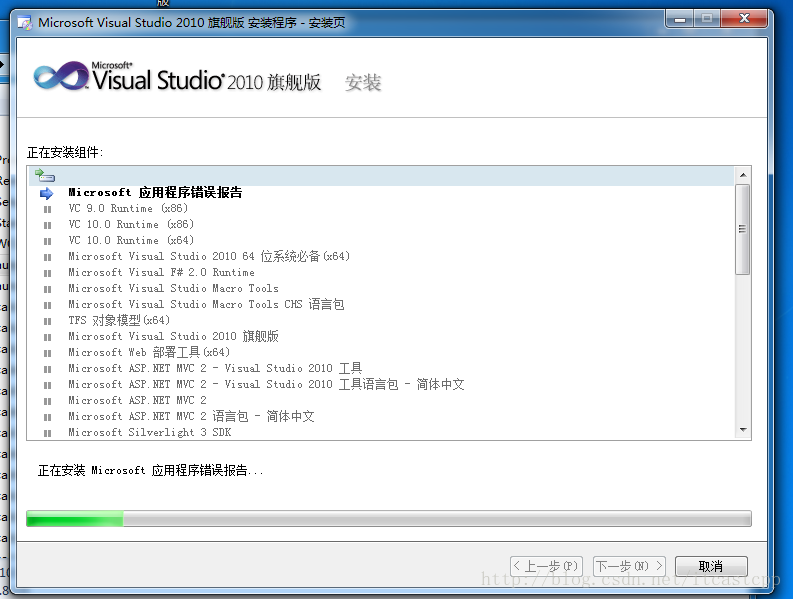
Task: Select Microsoft Web 部署工具 (x64) entry
Action: click(149, 353)
